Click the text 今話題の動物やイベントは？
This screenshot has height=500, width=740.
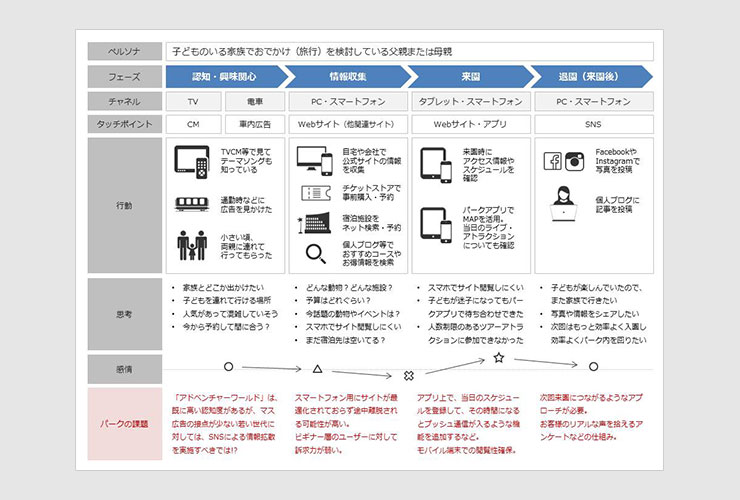[353, 314]
